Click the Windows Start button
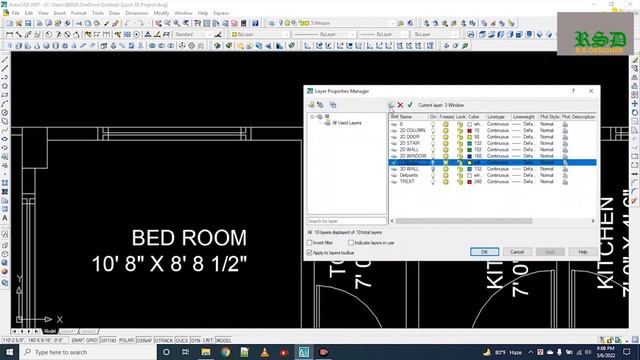 tap(9, 352)
